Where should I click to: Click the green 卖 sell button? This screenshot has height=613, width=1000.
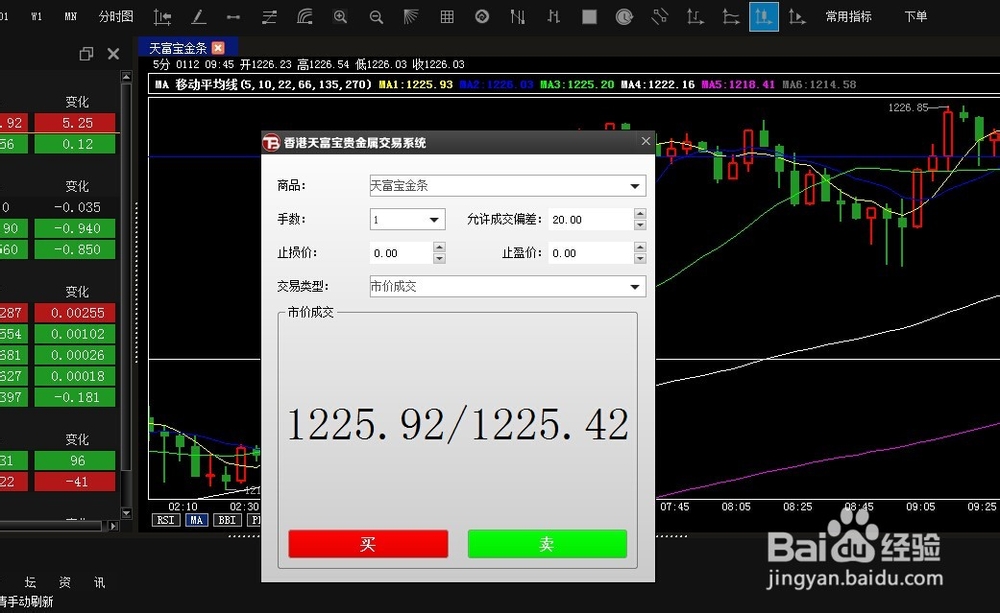point(547,544)
